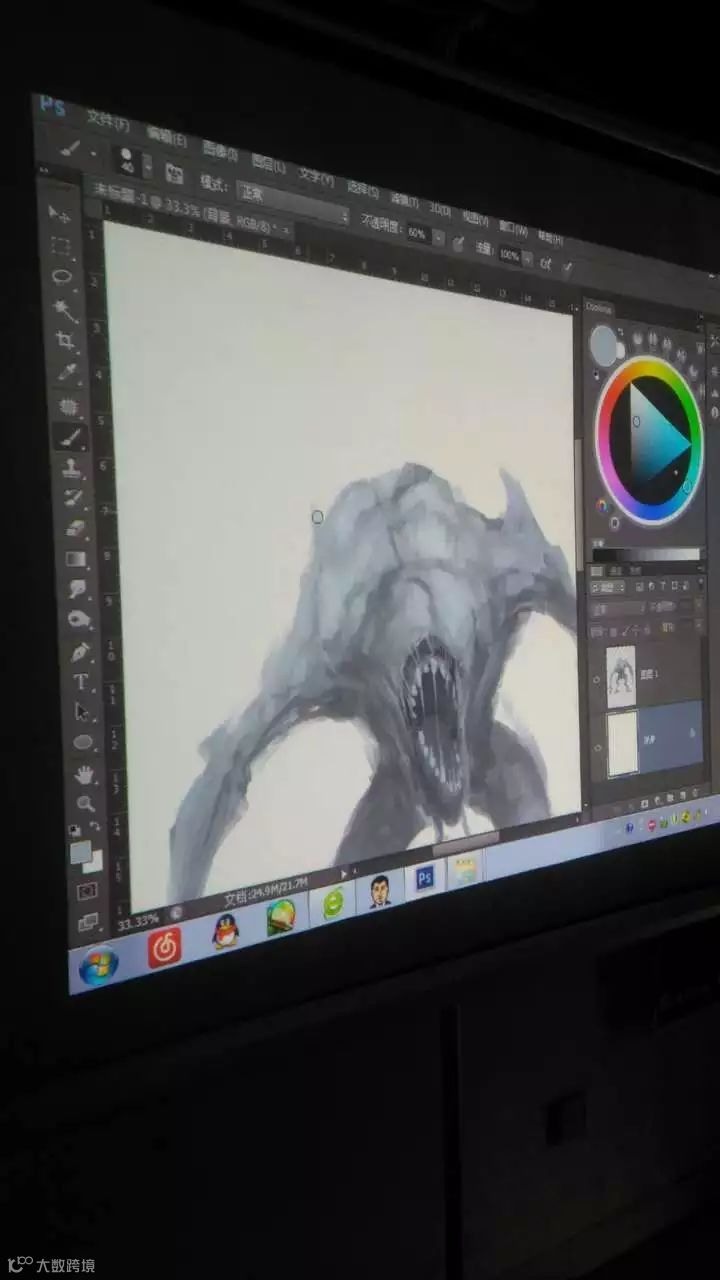Select the Zoom tool
Image resolution: width=720 pixels, height=1280 pixels.
(x=86, y=803)
